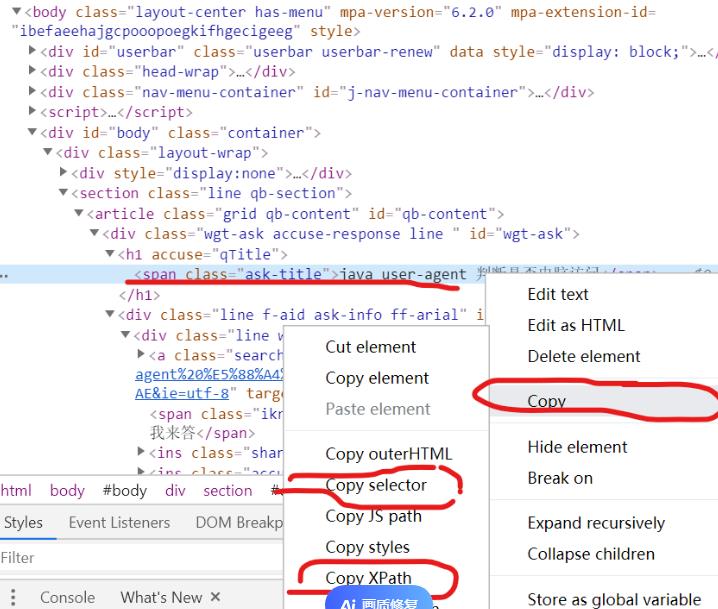
Task: Focus the styles Filter input field
Action: tap(141, 558)
